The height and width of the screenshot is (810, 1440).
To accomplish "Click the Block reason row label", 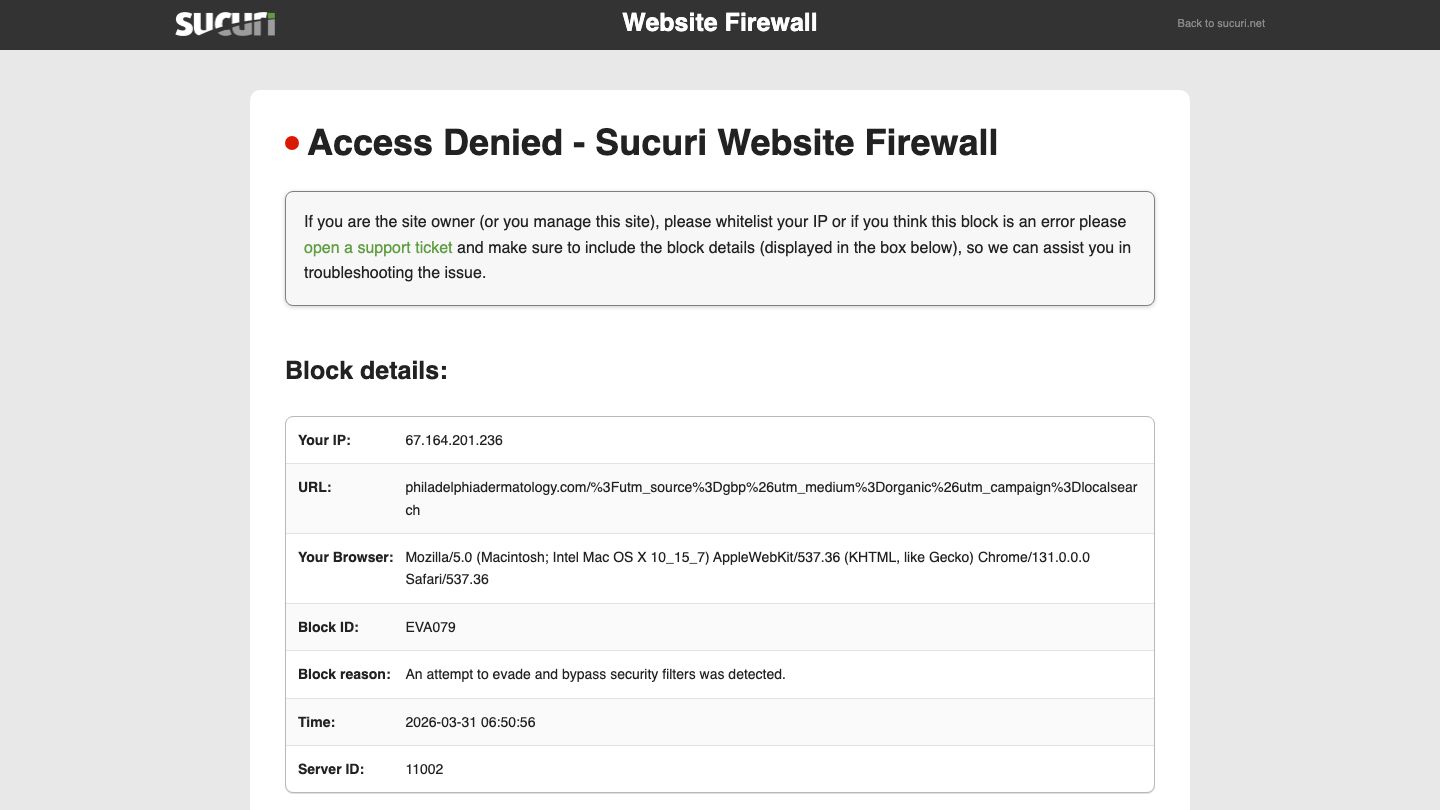I will [344, 674].
